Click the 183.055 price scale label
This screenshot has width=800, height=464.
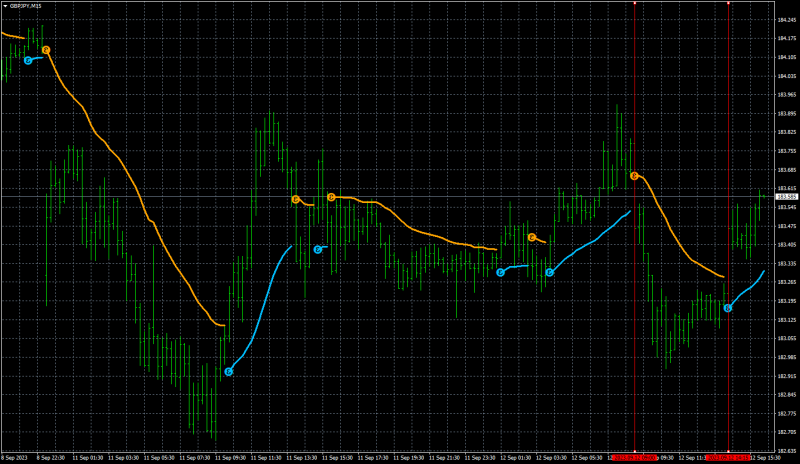click(787, 338)
